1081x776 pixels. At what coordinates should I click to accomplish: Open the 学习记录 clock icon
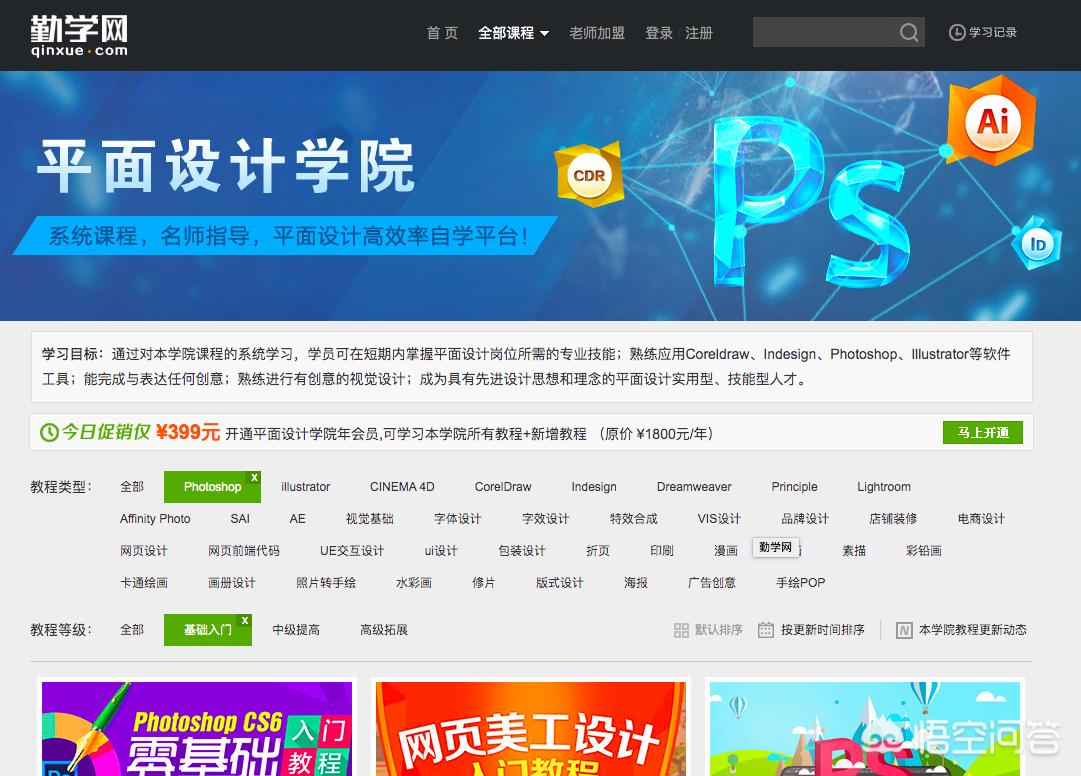point(957,32)
